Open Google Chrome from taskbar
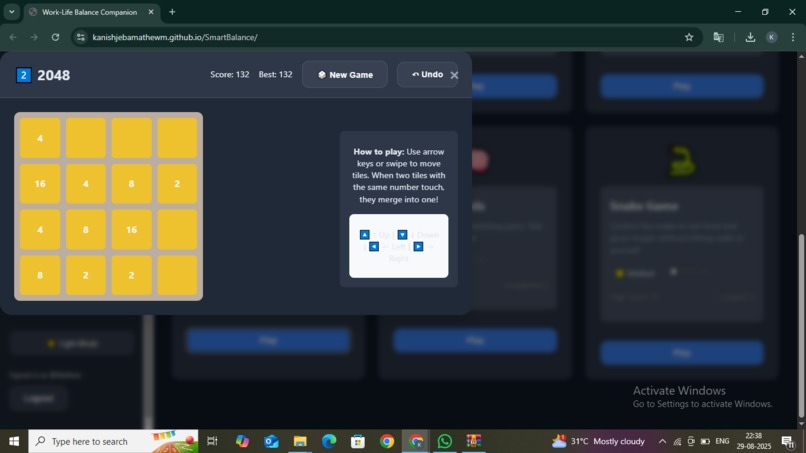Screen dimensions: 806x453 387,441
